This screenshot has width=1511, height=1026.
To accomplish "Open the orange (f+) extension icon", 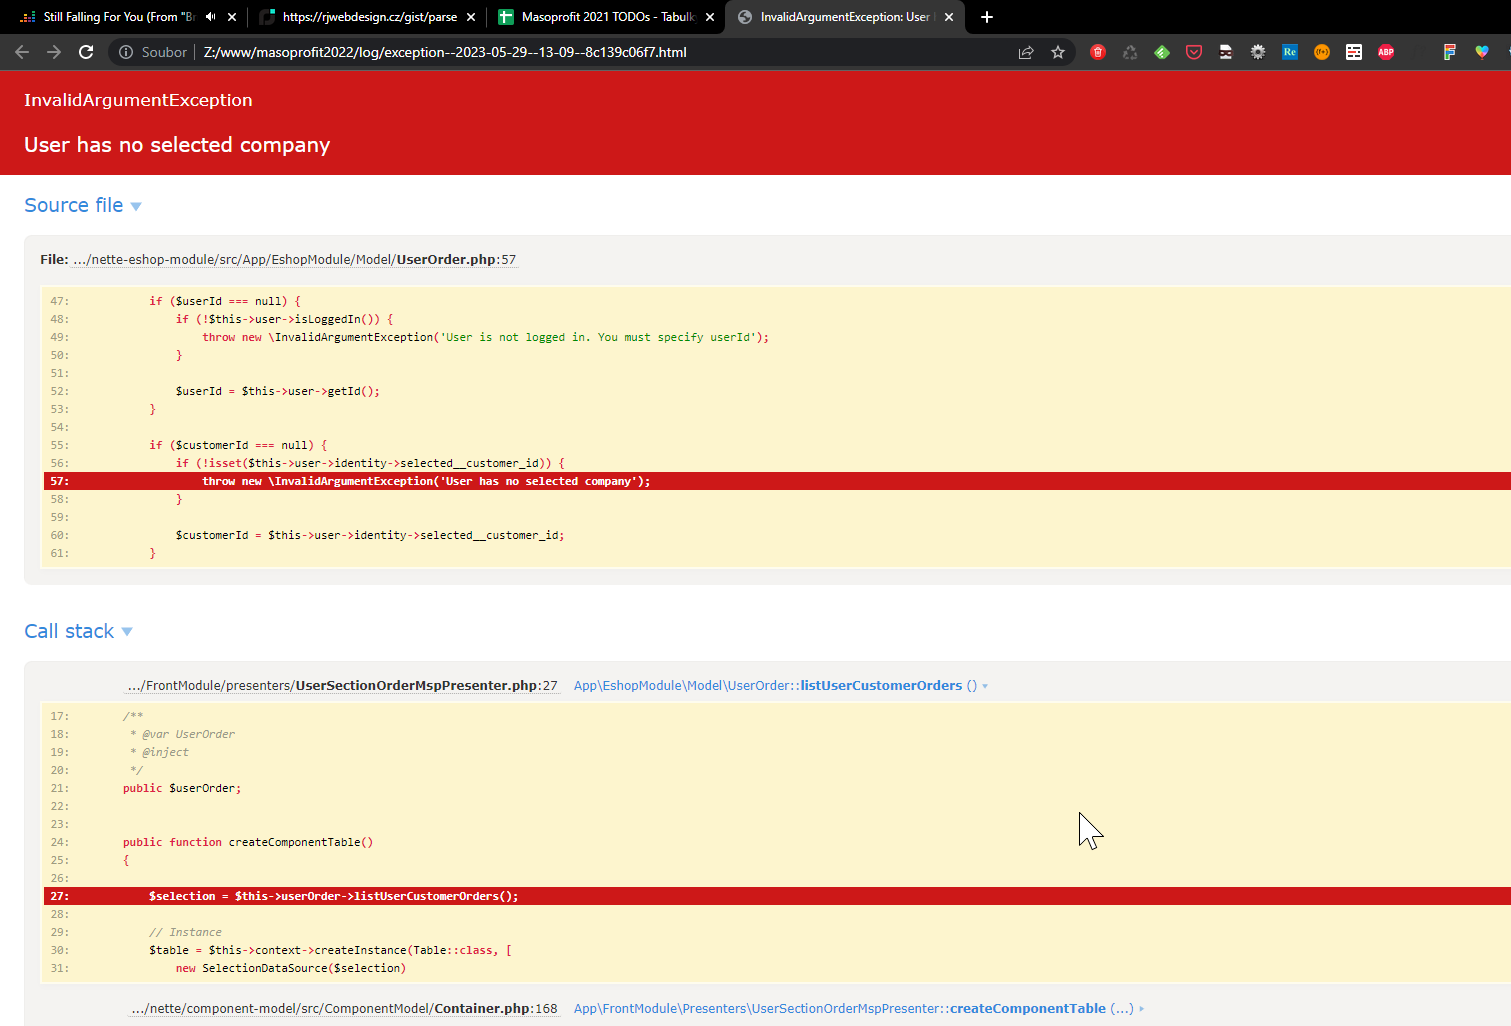I will (1322, 52).
